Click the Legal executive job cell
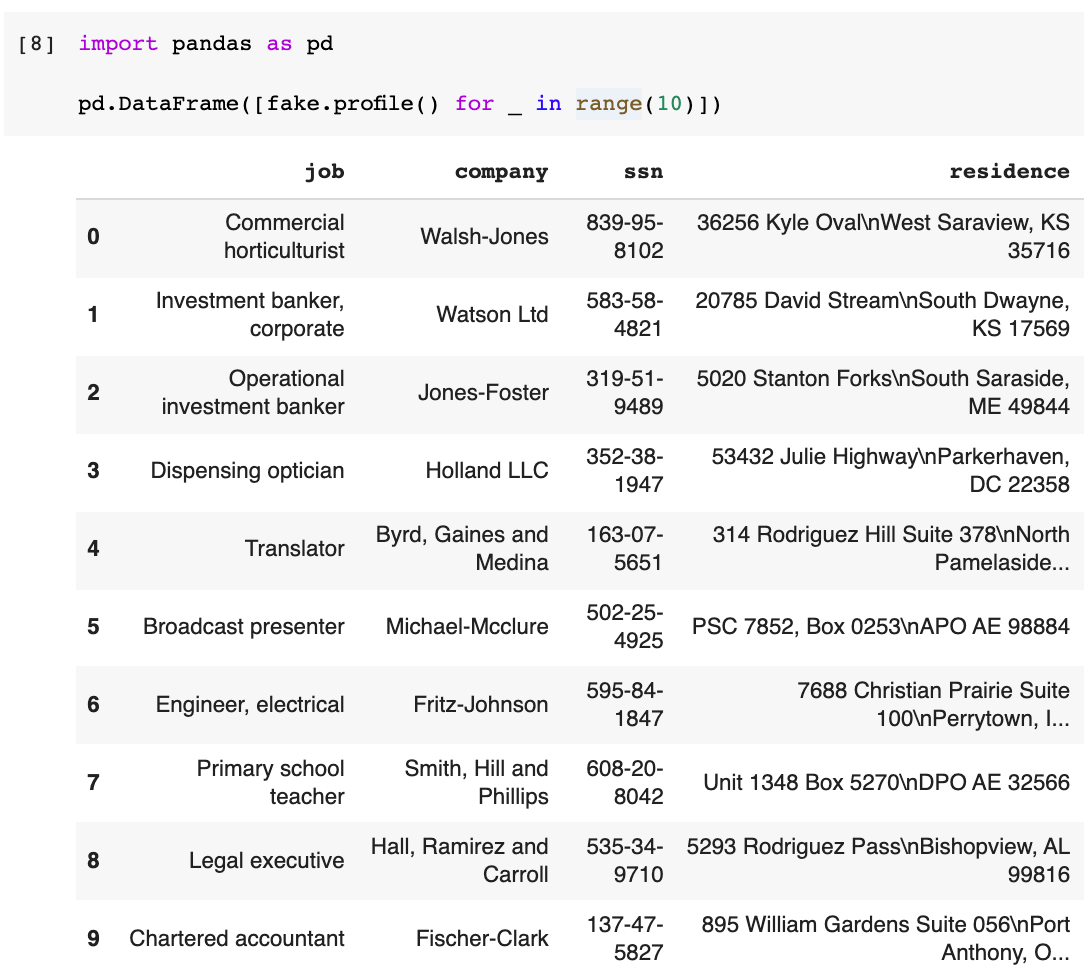Image resolution: width=1084 pixels, height=970 pixels. tap(266, 861)
